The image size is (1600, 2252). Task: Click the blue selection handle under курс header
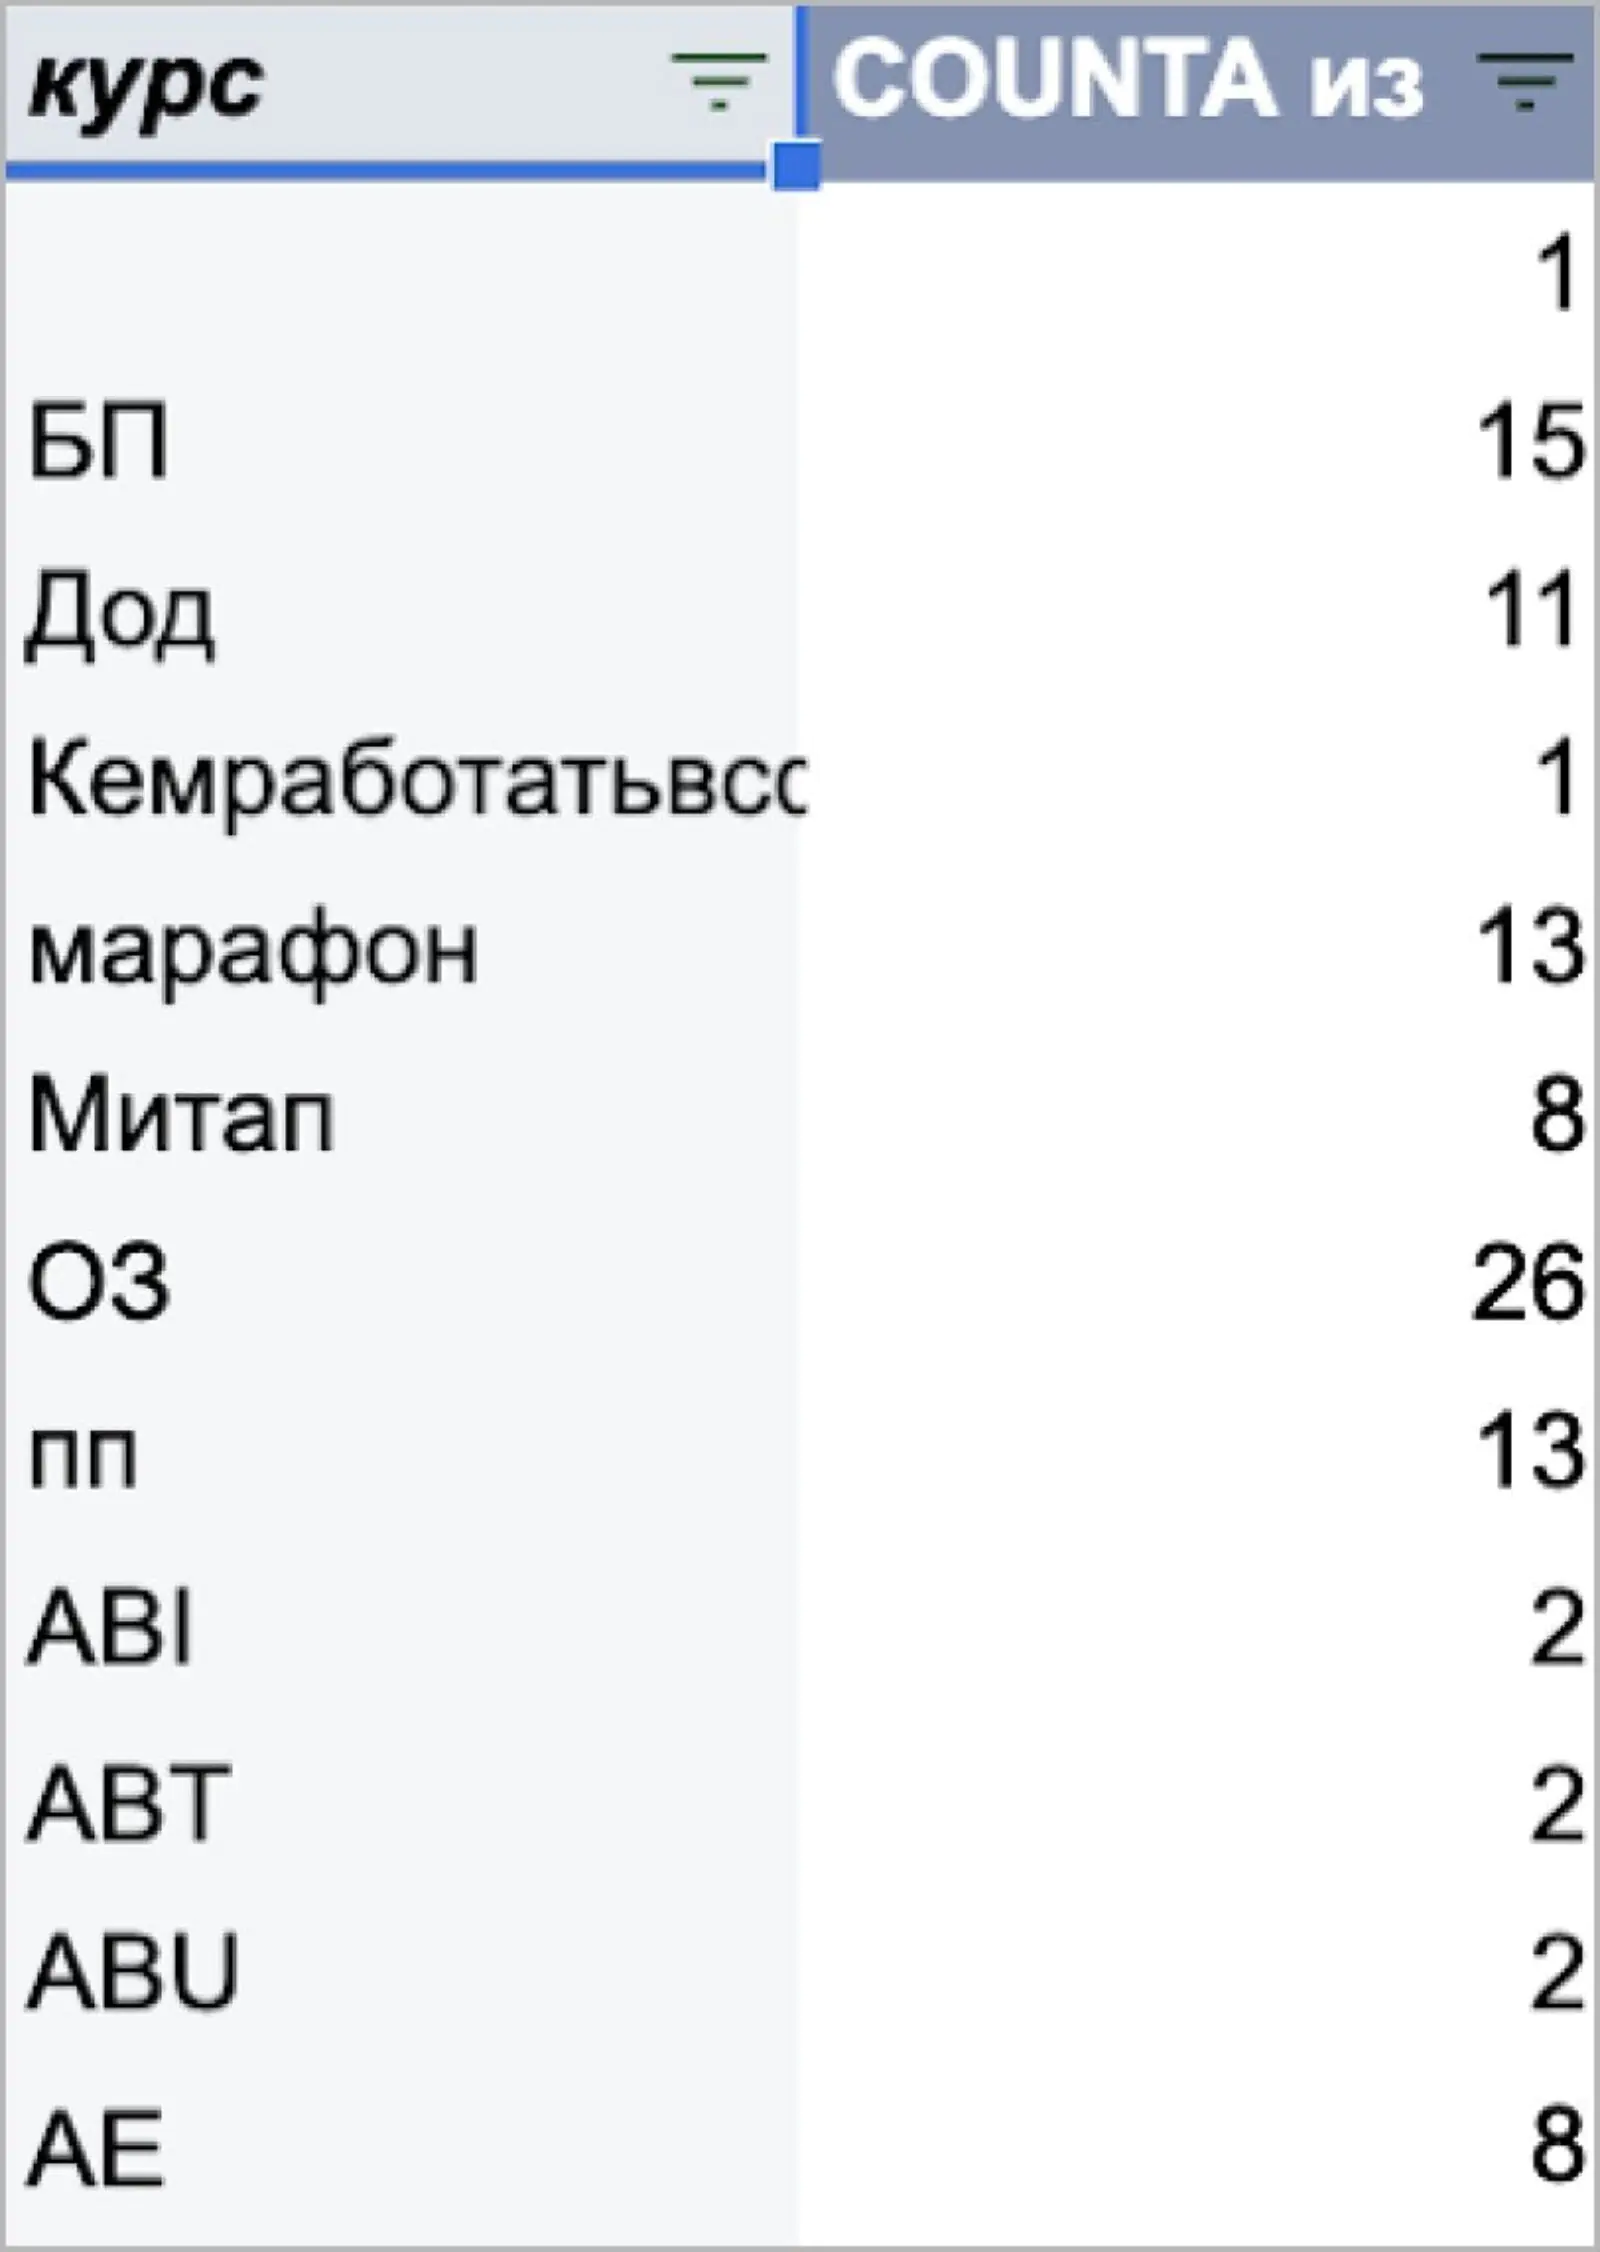796,165
